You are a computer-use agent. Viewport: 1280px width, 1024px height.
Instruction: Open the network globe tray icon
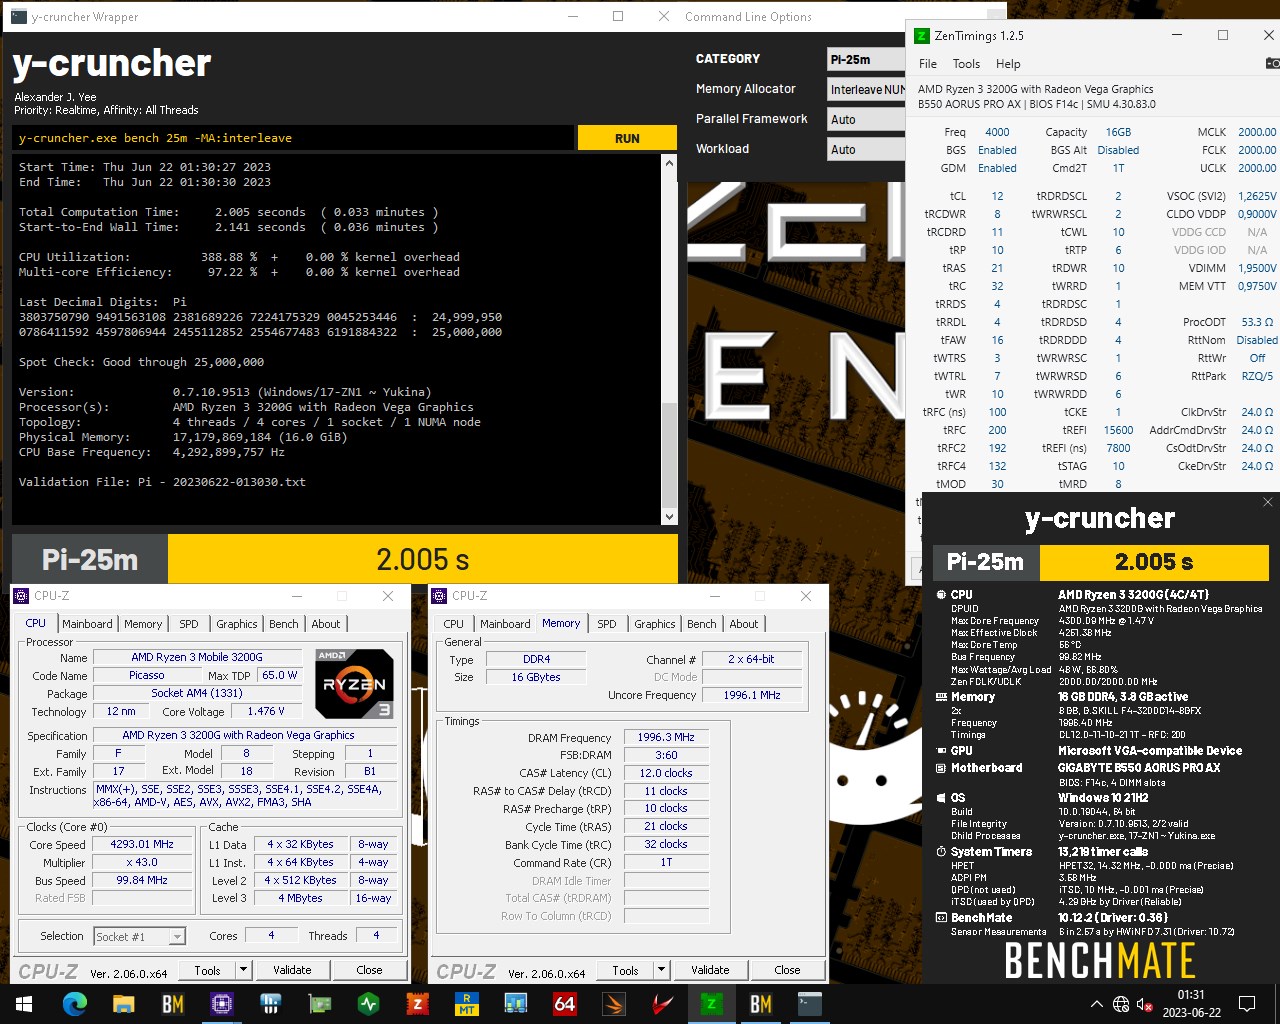[x=1121, y=1004]
